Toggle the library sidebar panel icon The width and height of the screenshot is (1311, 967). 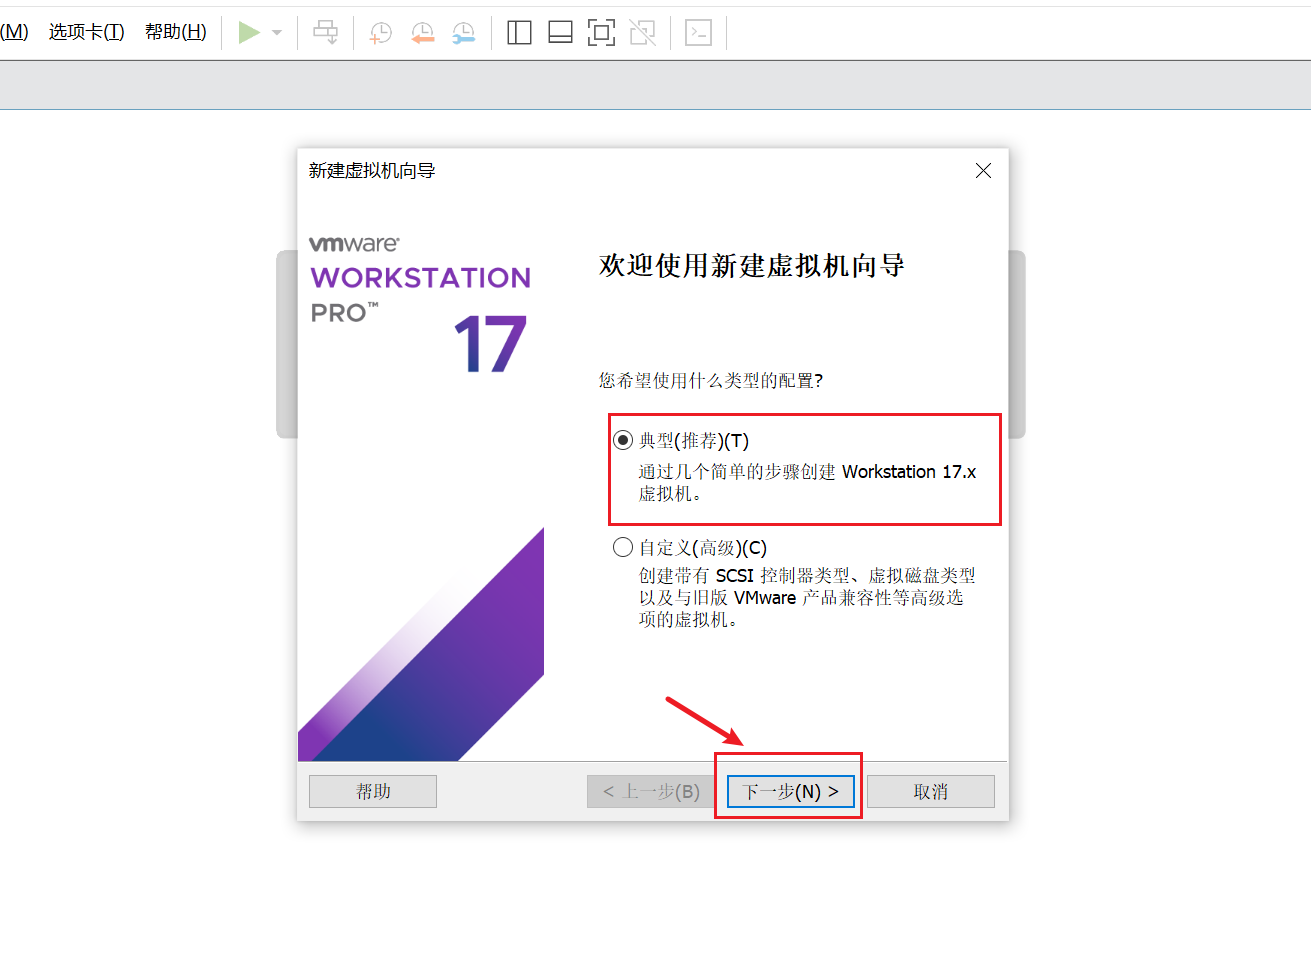pyautogui.click(x=519, y=33)
